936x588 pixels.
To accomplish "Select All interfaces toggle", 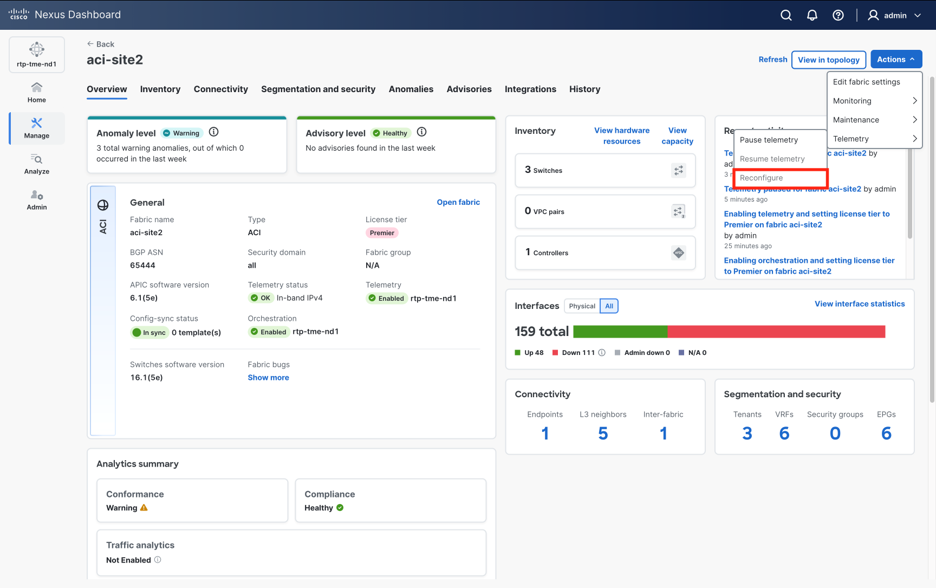I will point(609,306).
